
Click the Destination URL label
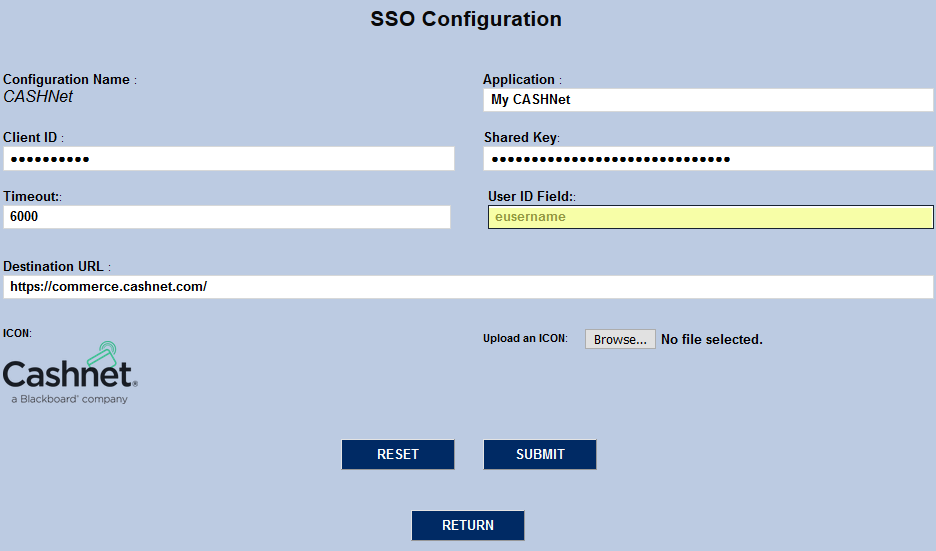pos(54,267)
